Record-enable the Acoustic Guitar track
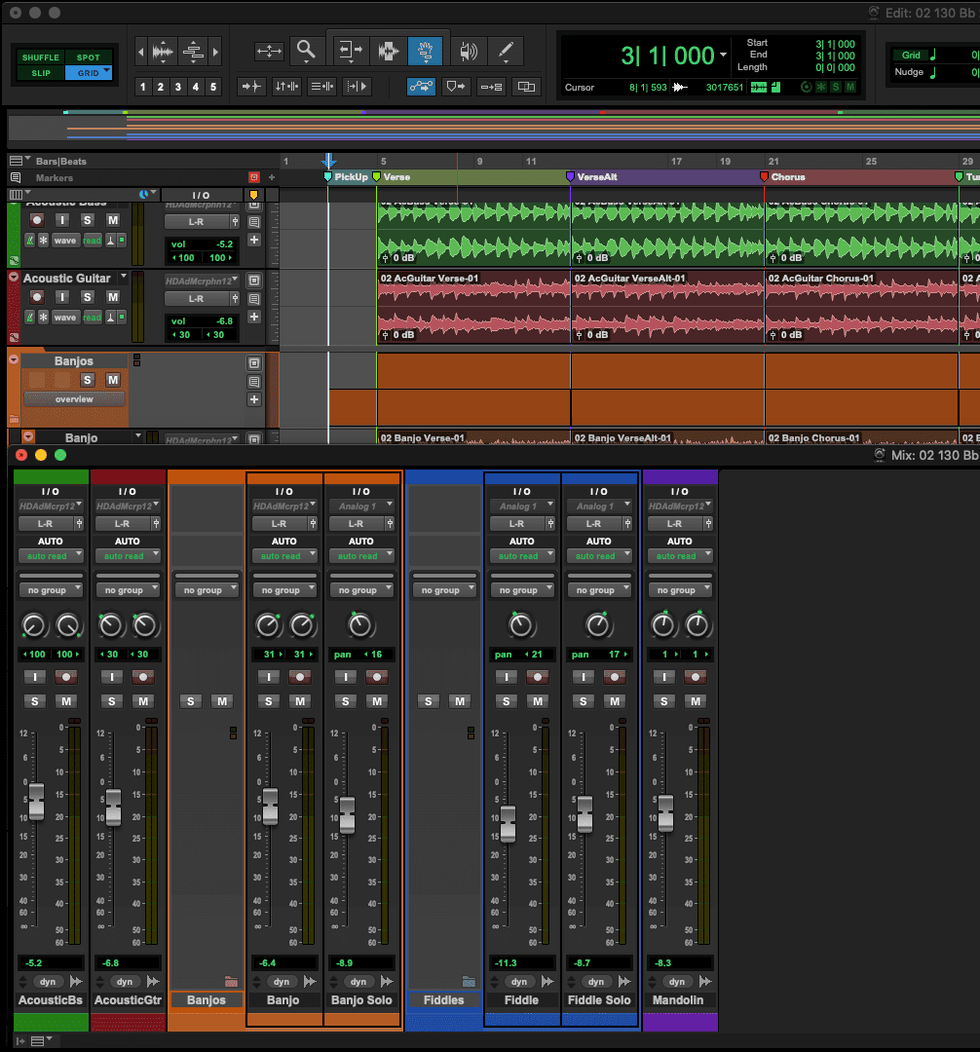The image size is (980, 1052). click(37, 297)
